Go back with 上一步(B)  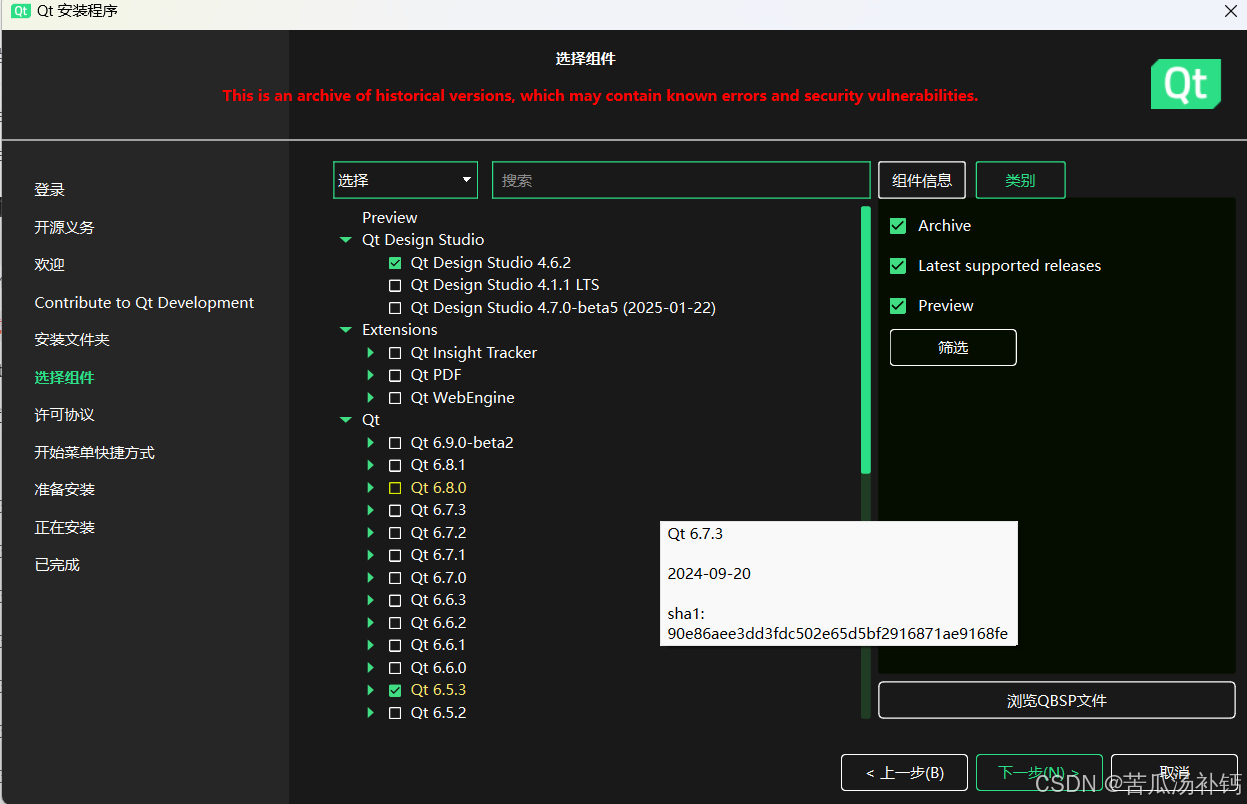point(904,772)
